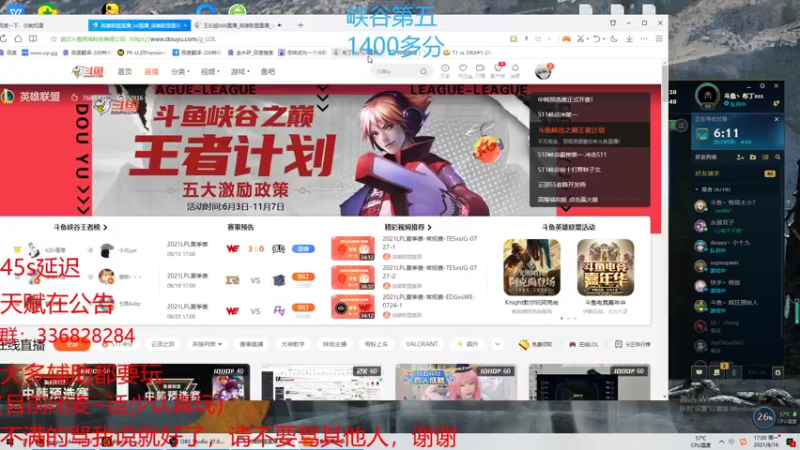Open the 首页 home tab
Image resolution: width=800 pixels, height=450 pixels.
[x=124, y=72]
